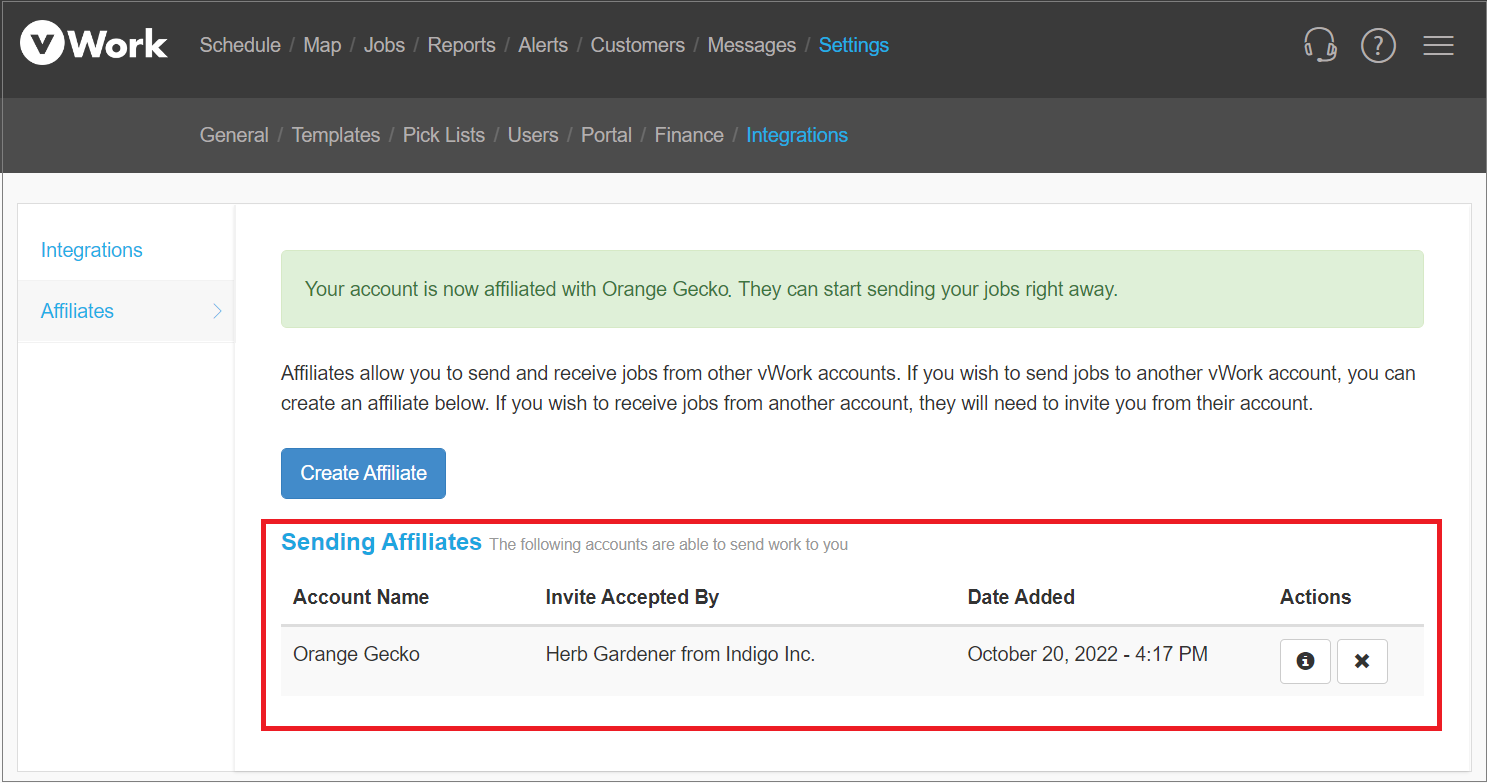Click the Actions column header

[1315, 597]
